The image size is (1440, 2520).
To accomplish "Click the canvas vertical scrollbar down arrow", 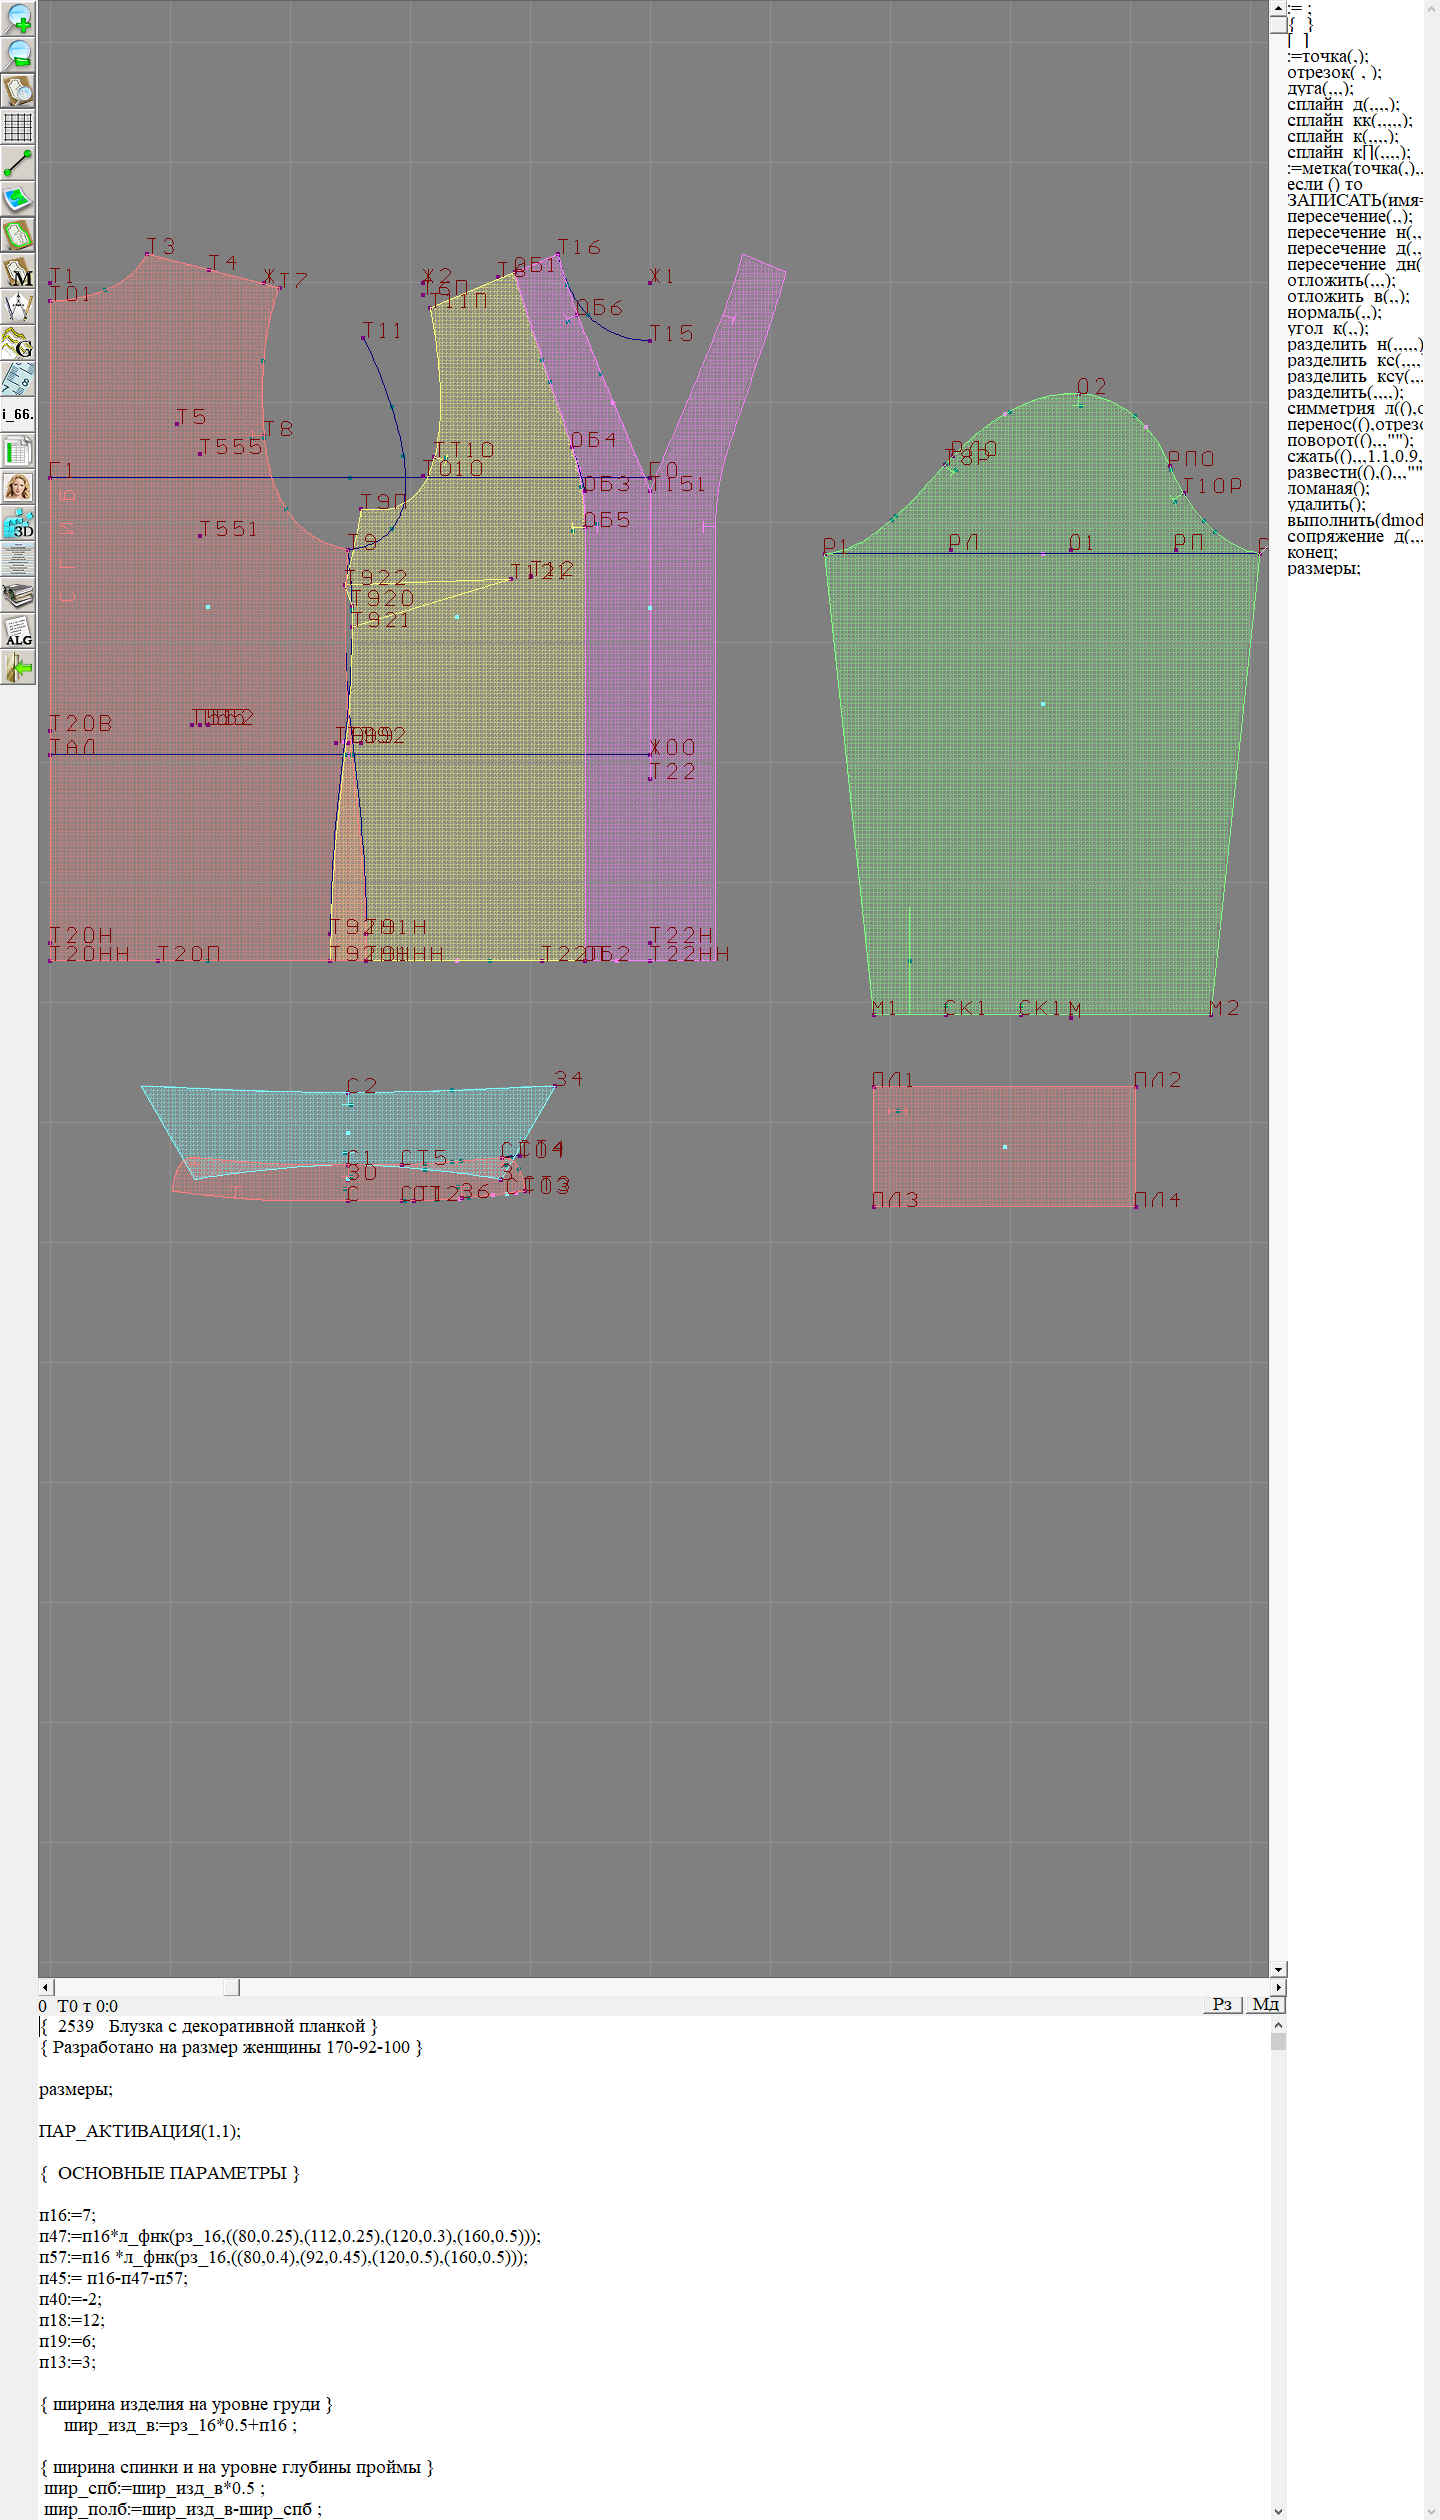I will pyautogui.click(x=1278, y=1969).
